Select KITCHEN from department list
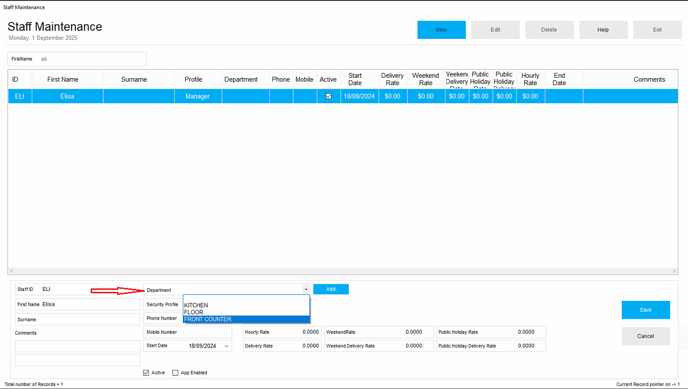Screen dimensions: 688x389 click(246, 305)
